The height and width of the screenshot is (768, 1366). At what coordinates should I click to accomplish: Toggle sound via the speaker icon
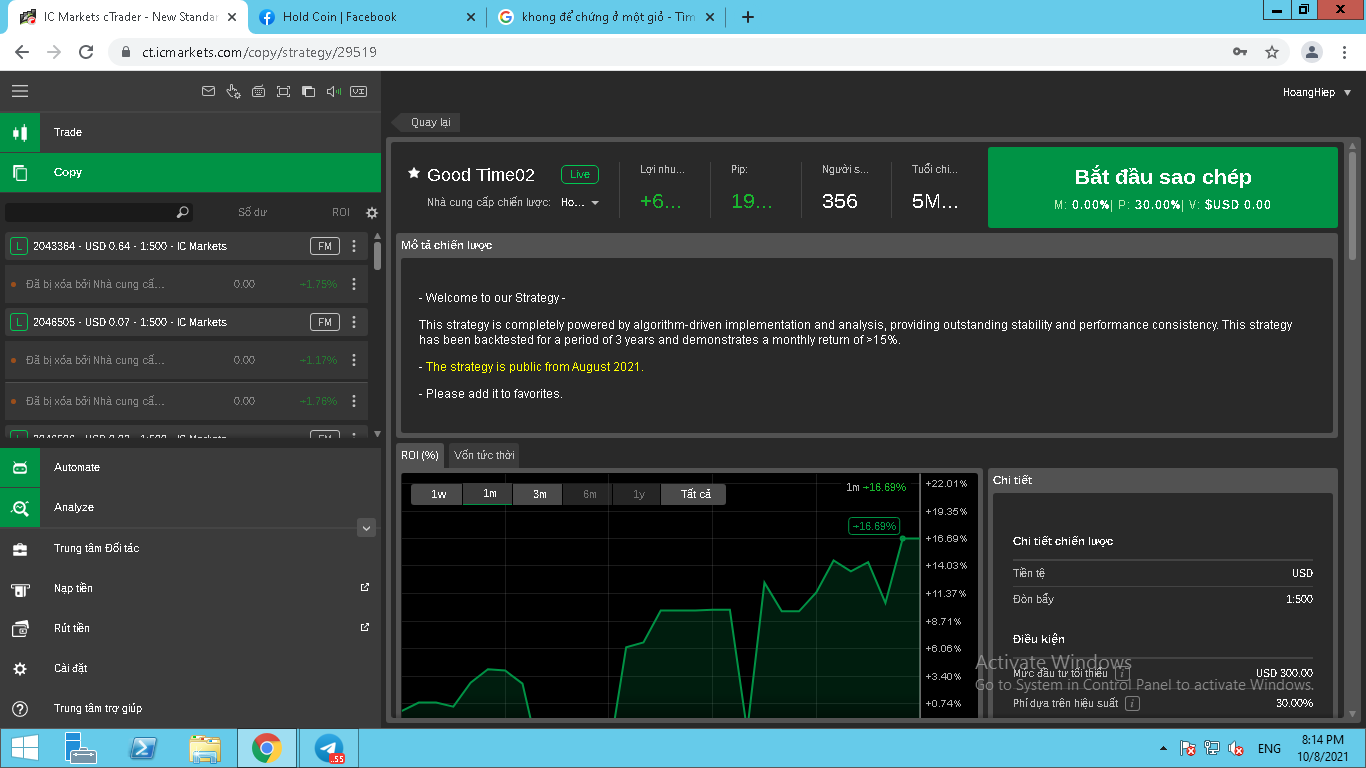pyautogui.click(x=334, y=91)
